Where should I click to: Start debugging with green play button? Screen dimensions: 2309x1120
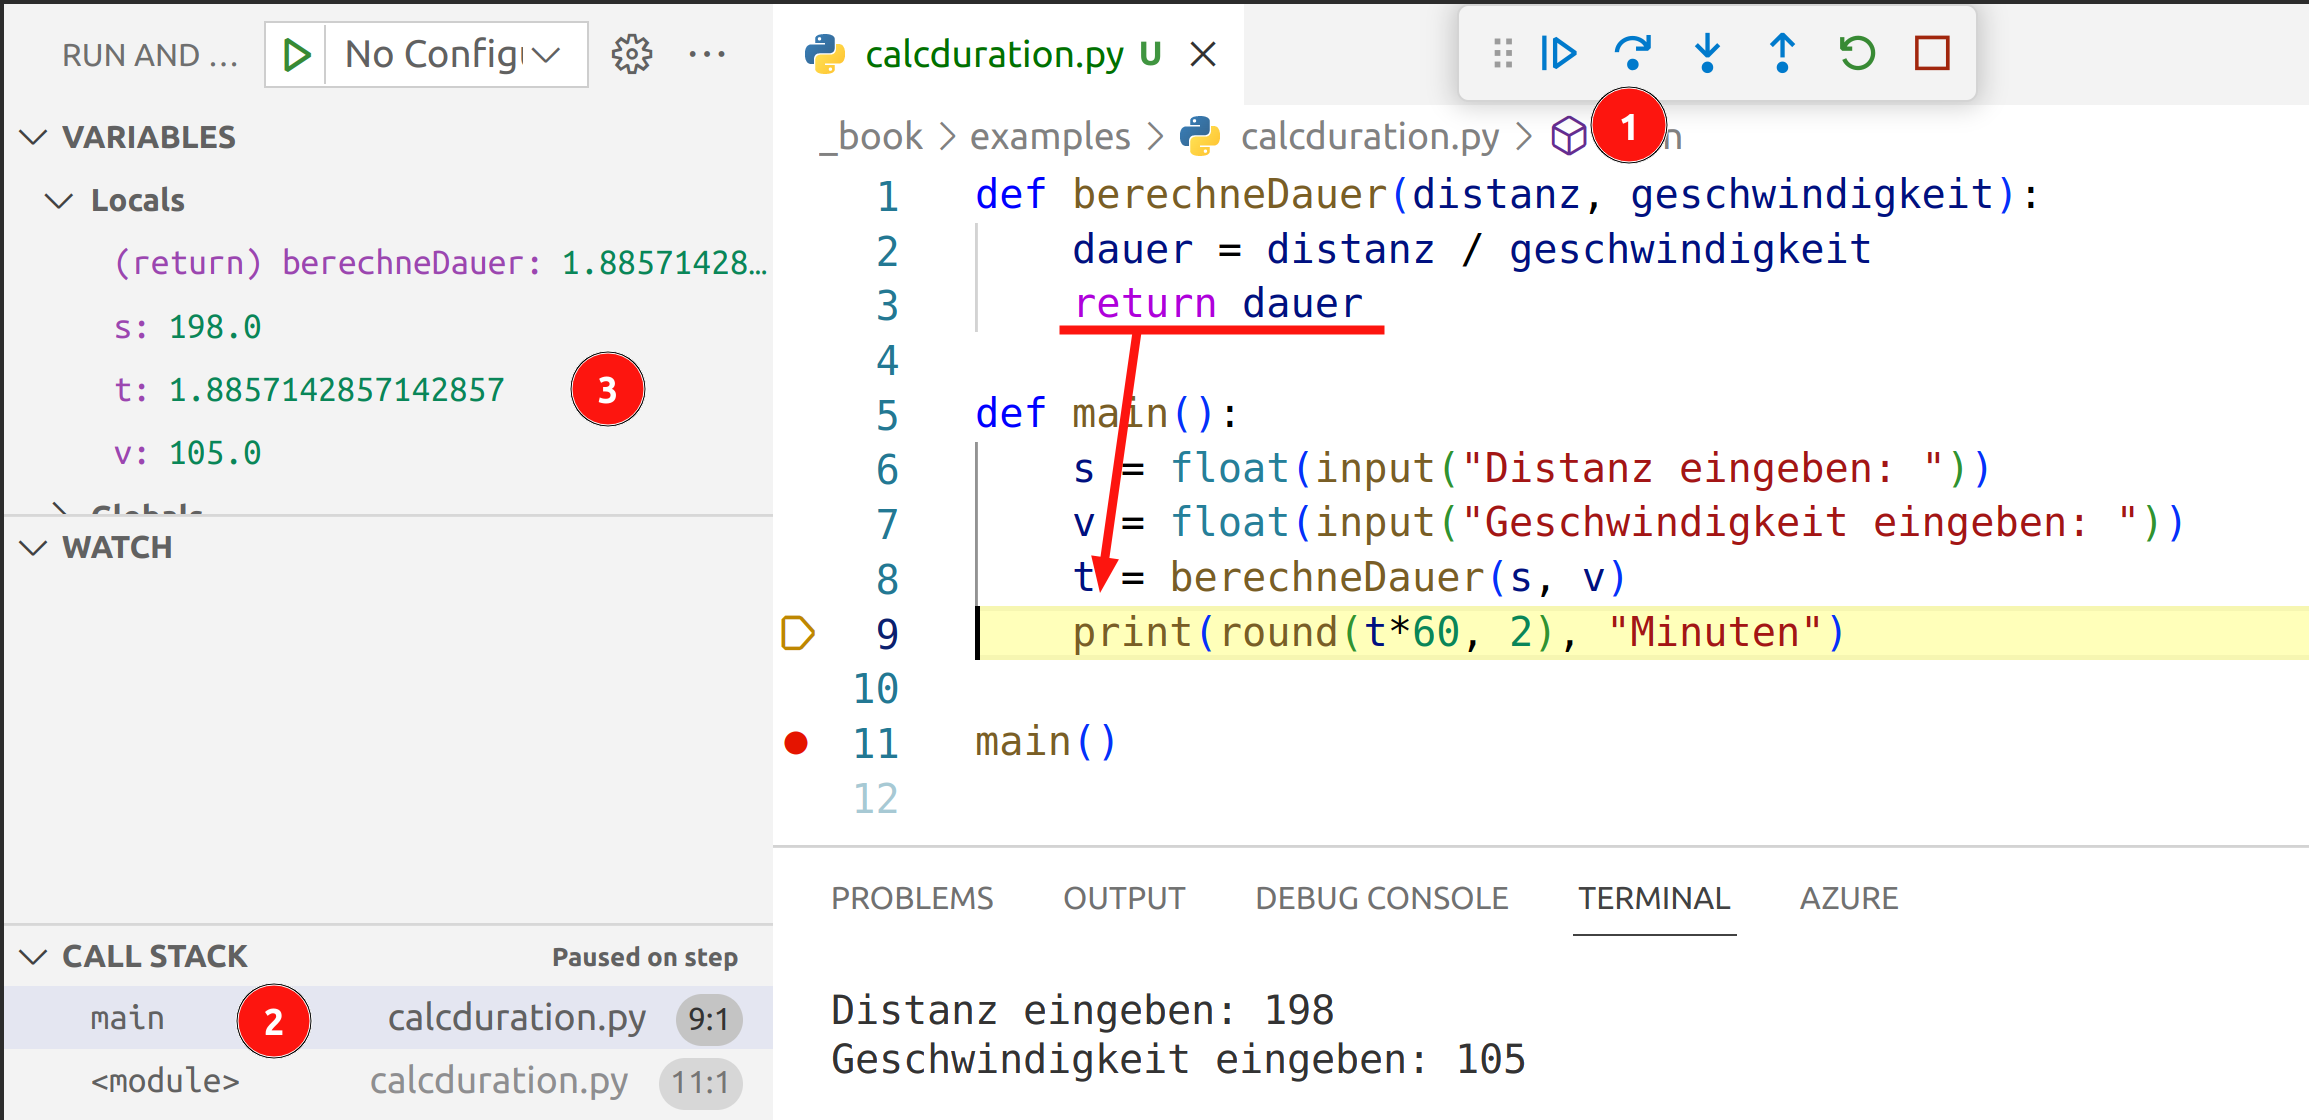click(x=296, y=55)
